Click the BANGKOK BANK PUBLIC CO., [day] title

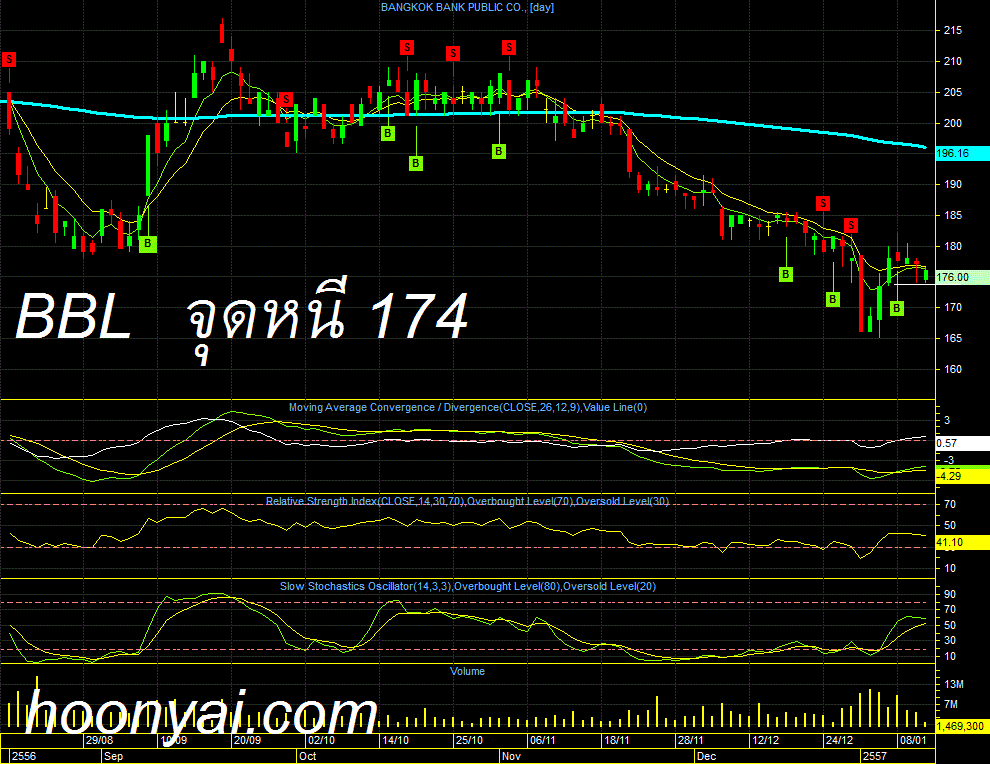coord(467,8)
